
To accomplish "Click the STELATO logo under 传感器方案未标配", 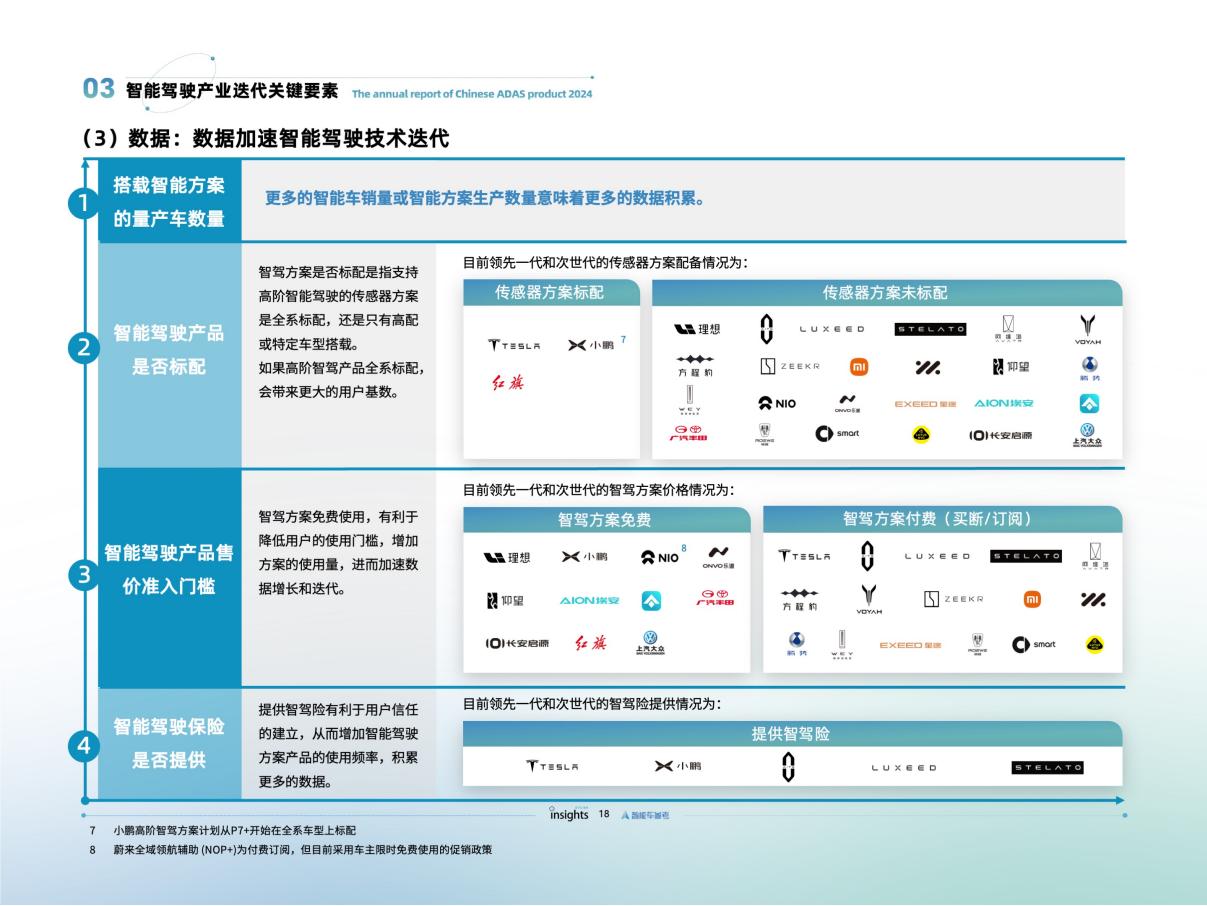I will [x=930, y=329].
